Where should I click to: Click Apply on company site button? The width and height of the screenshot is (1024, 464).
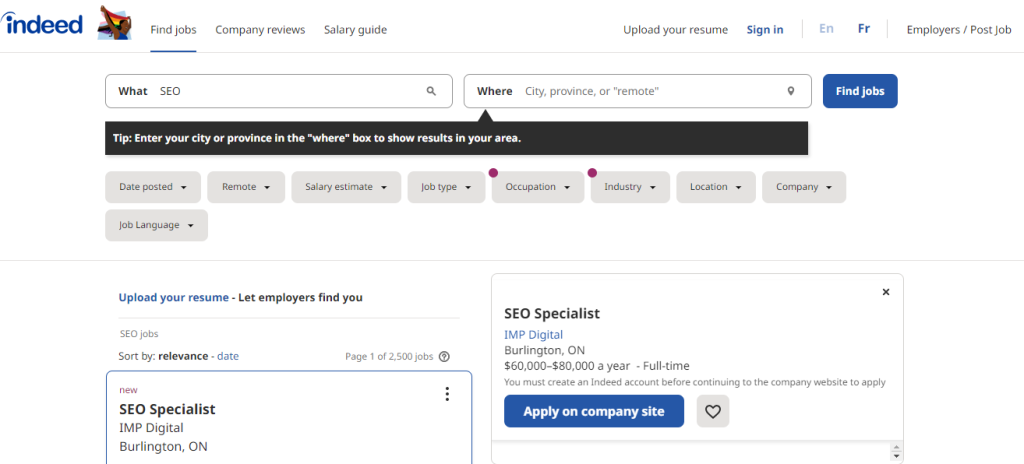click(594, 411)
